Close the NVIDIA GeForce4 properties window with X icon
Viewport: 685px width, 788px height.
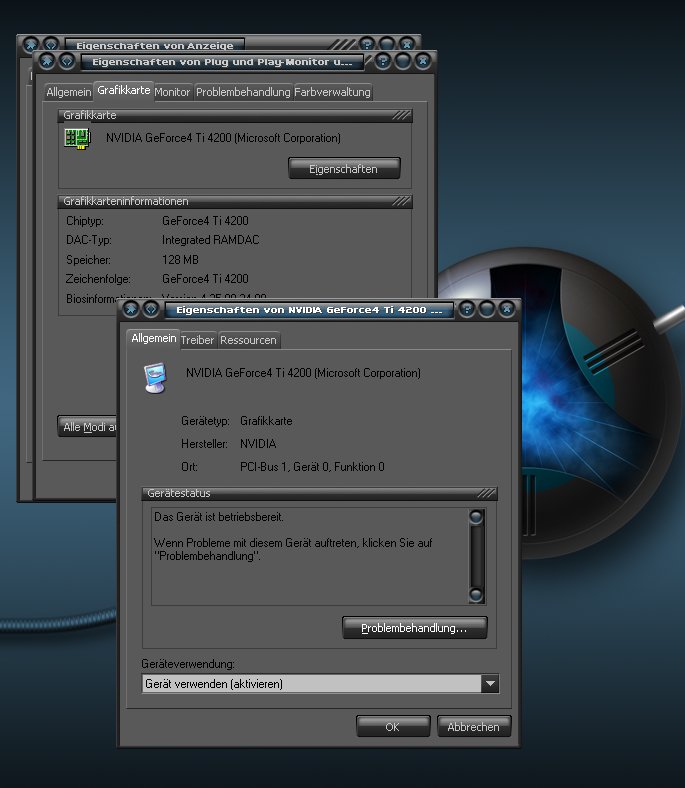click(x=507, y=309)
